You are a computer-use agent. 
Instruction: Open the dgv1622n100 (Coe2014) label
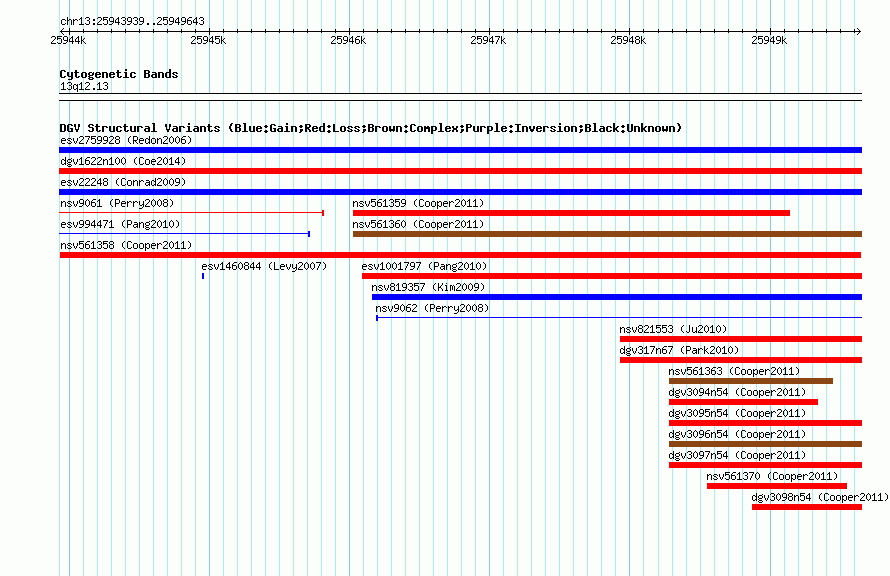[123, 161]
